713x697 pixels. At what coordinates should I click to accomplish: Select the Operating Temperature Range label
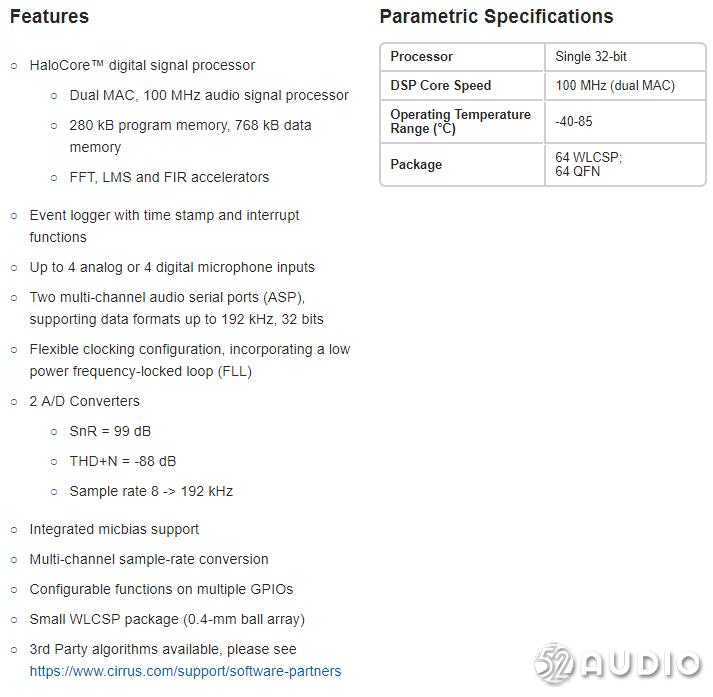pos(460,121)
